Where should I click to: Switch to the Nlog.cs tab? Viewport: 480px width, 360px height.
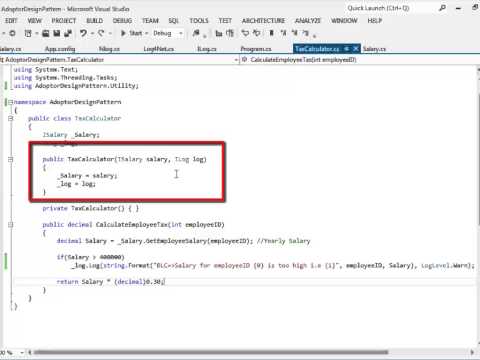pyautogui.click(x=109, y=49)
